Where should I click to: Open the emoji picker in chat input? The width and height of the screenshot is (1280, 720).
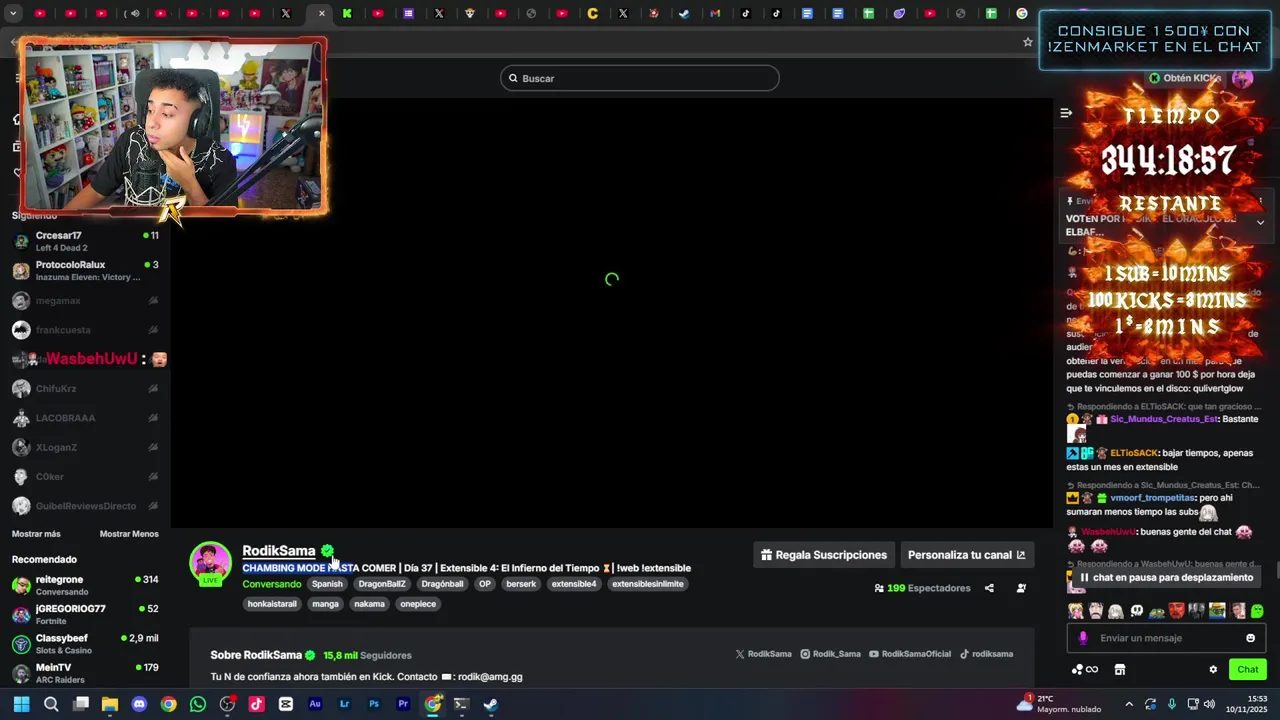(x=1250, y=638)
